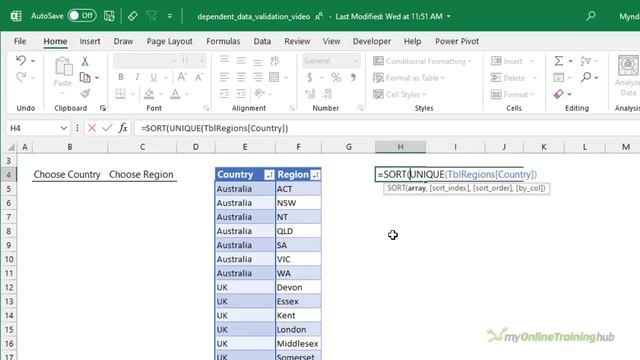Click the Fill down icon
The width and height of the screenshot is (640, 360).
click(558, 77)
